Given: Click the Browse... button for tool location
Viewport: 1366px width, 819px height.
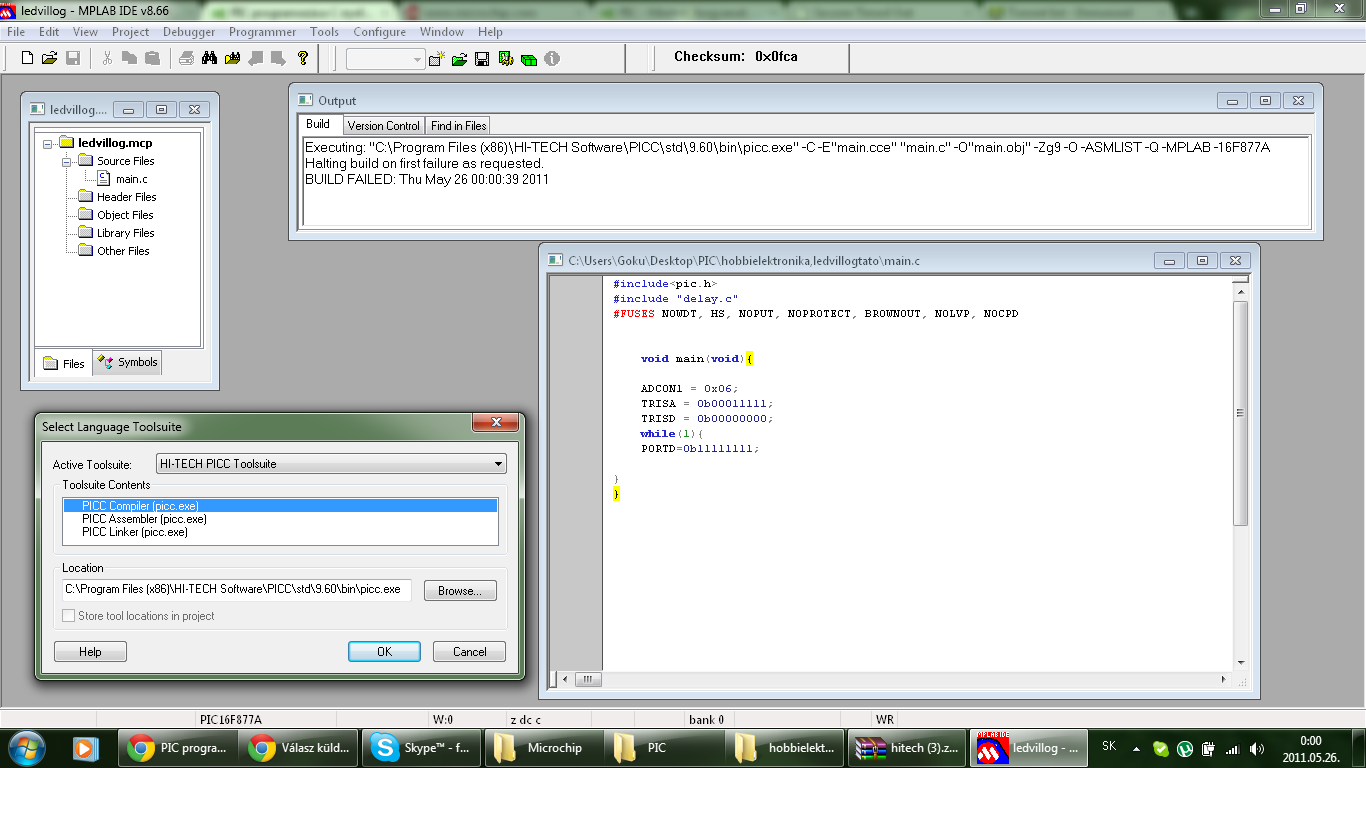Looking at the screenshot, I should pos(460,591).
